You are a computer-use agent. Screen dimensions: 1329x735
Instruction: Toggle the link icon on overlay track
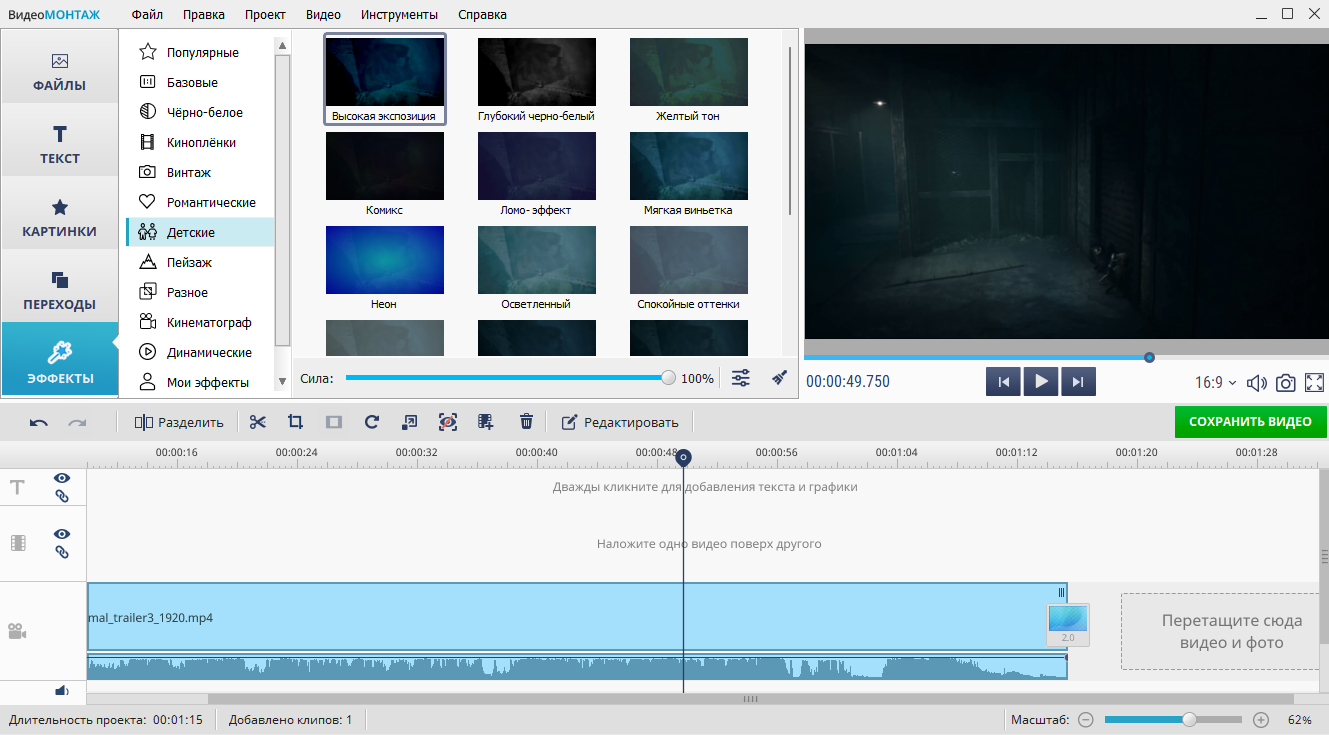coord(62,552)
